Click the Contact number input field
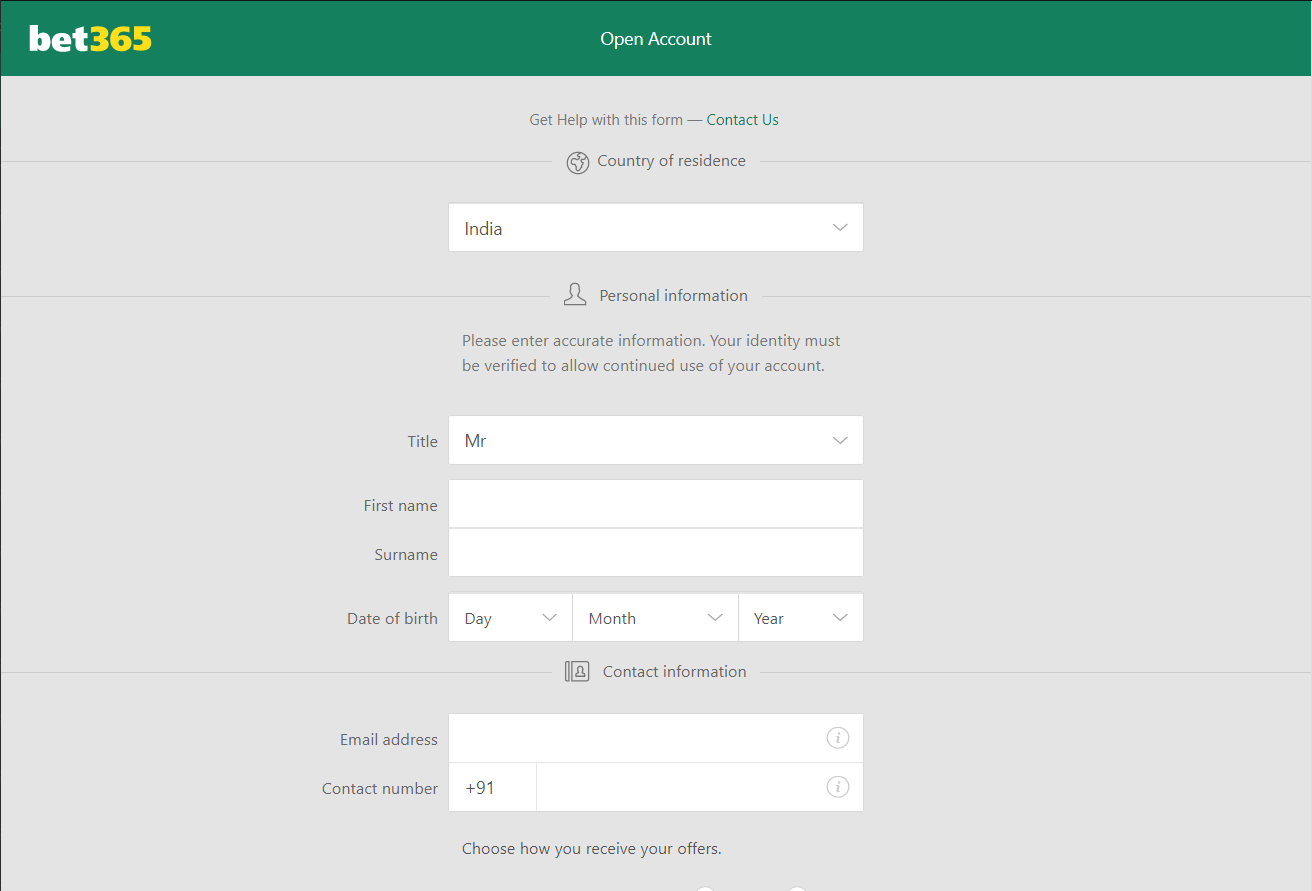Image resolution: width=1312 pixels, height=891 pixels. tap(690, 786)
